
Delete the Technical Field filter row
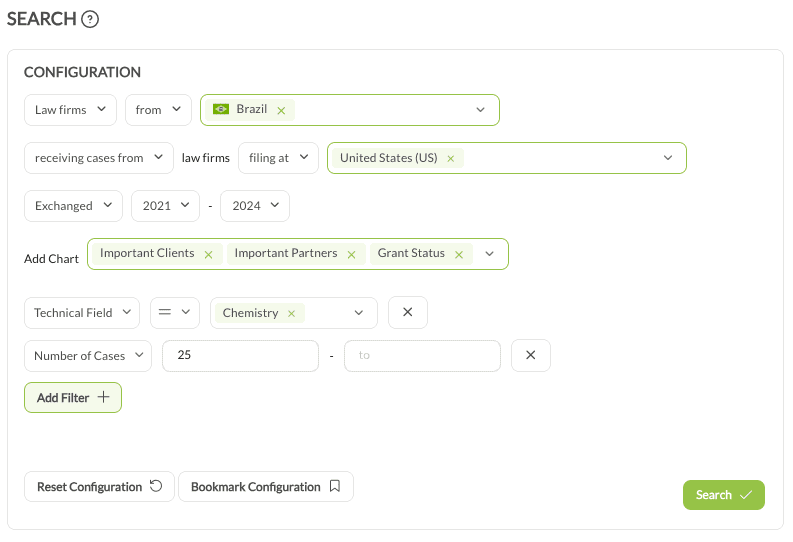pyautogui.click(x=408, y=312)
